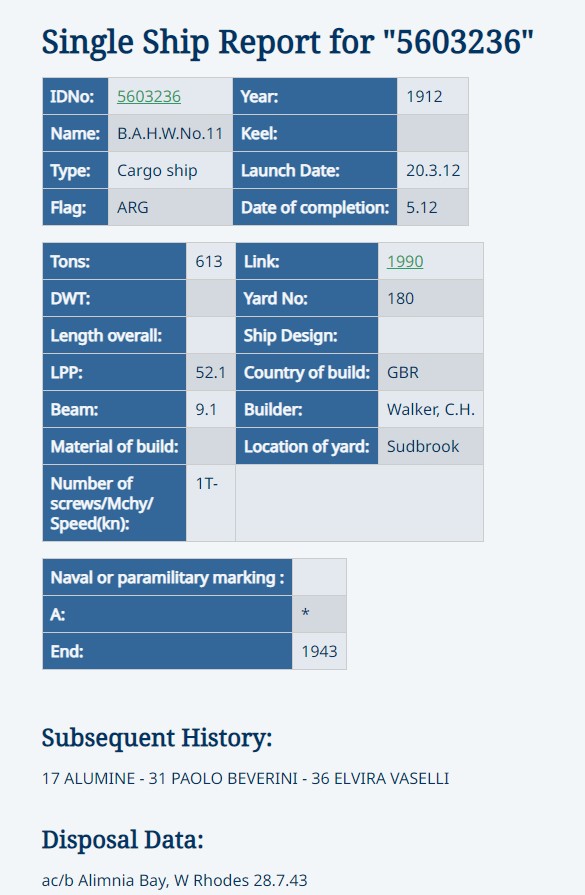
Task: Click the Beam value 9.1
Action: pos(206,410)
